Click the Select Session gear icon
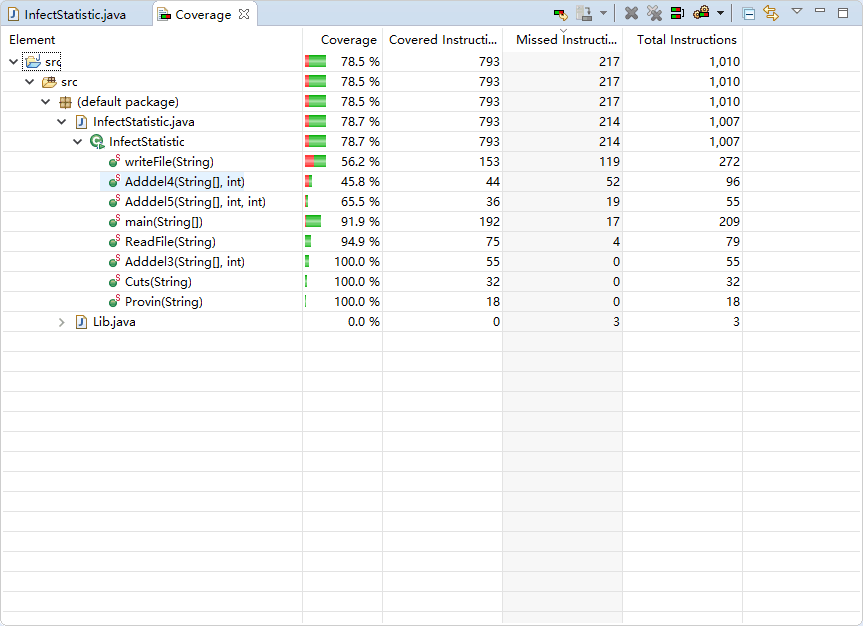This screenshot has width=863, height=626. click(701, 13)
